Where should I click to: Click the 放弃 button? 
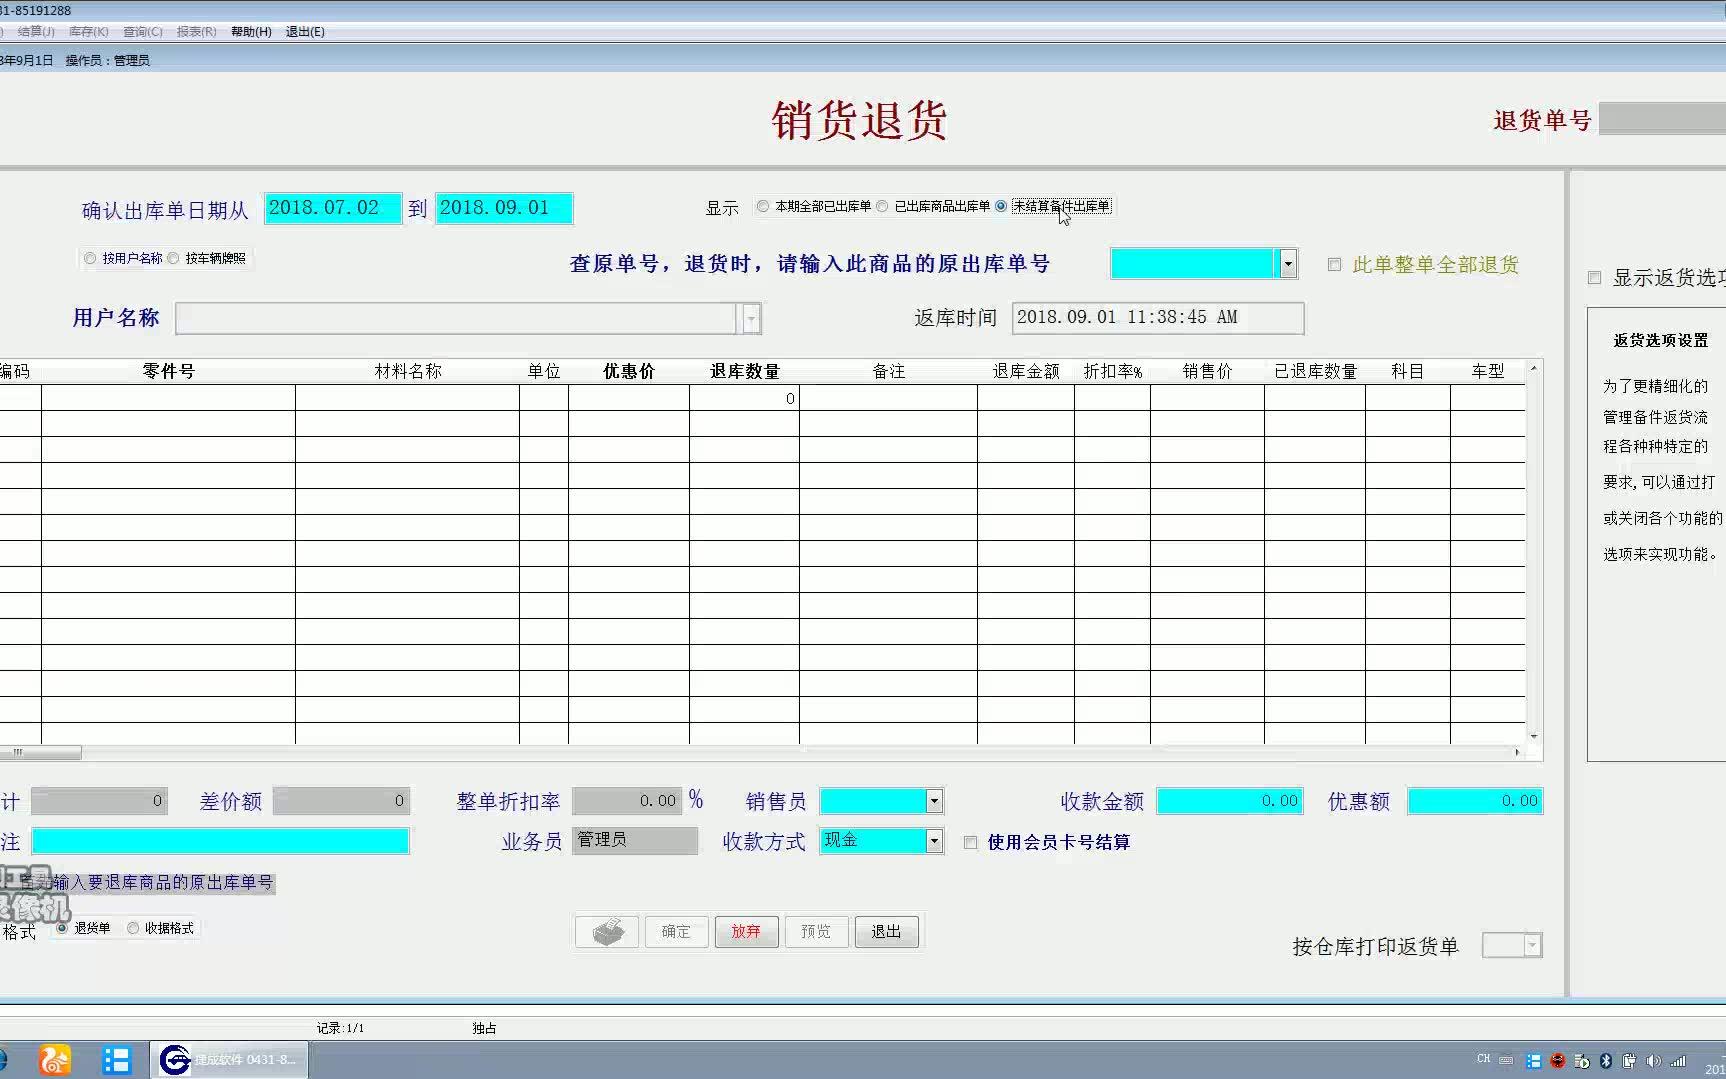[x=746, y=932]
